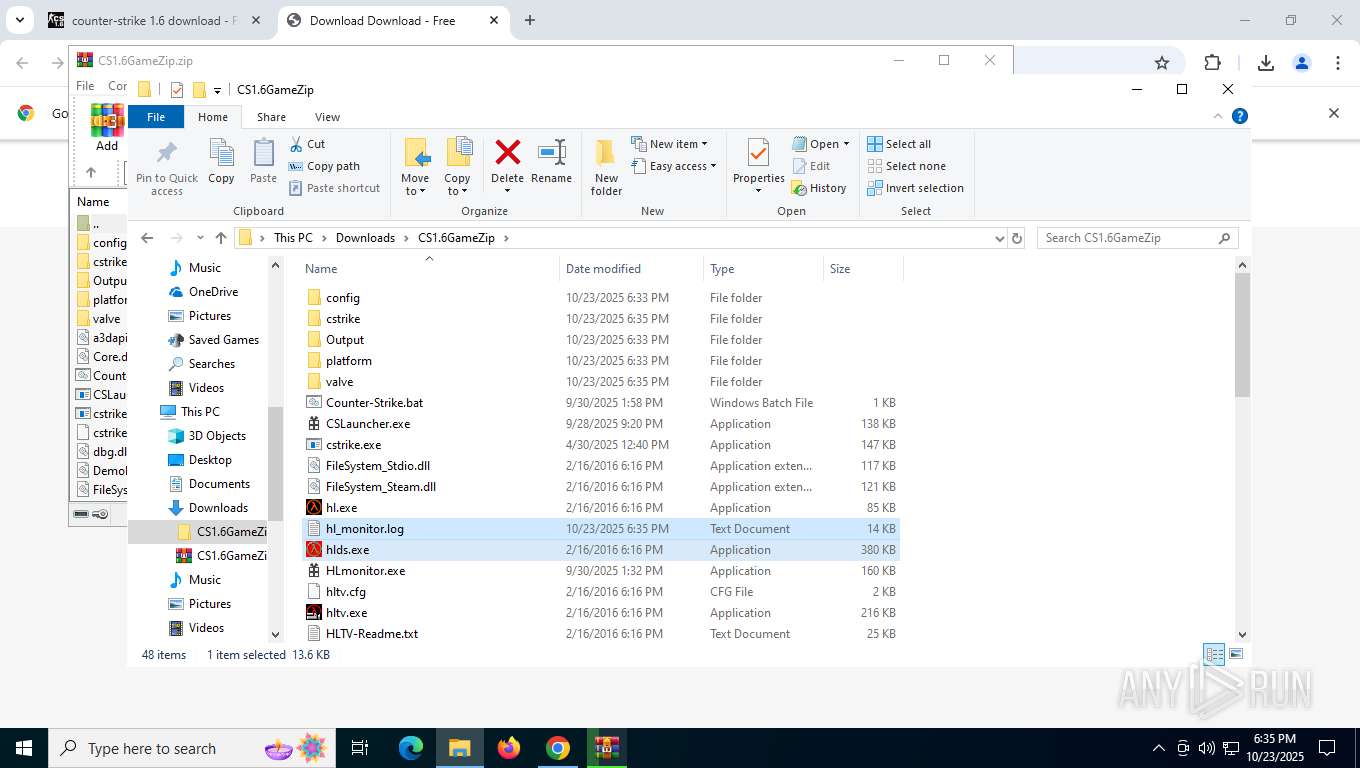
Task: Open new Chrome tab with plus
Action: pos(530,20)
